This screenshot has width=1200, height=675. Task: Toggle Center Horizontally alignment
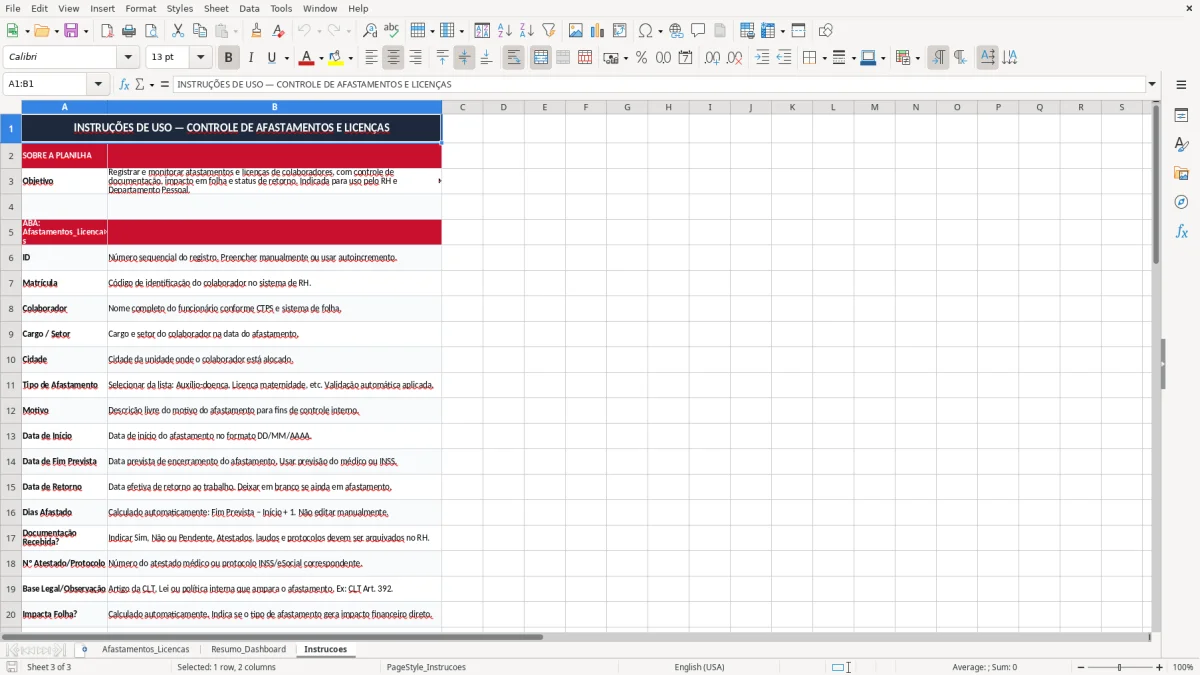click(x=393, y=58)
